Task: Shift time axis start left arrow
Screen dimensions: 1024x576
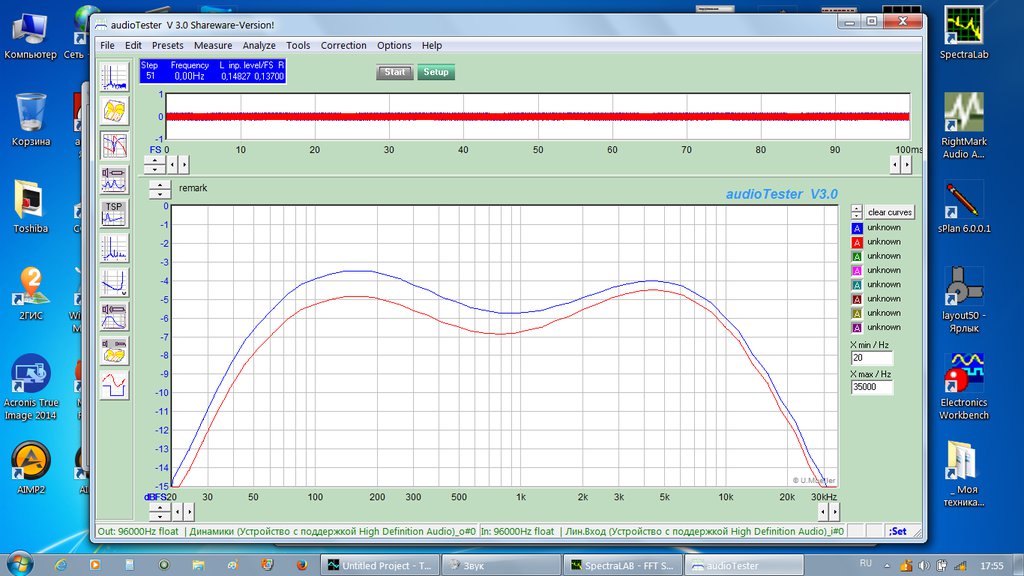Action: [x=172, y=165]
